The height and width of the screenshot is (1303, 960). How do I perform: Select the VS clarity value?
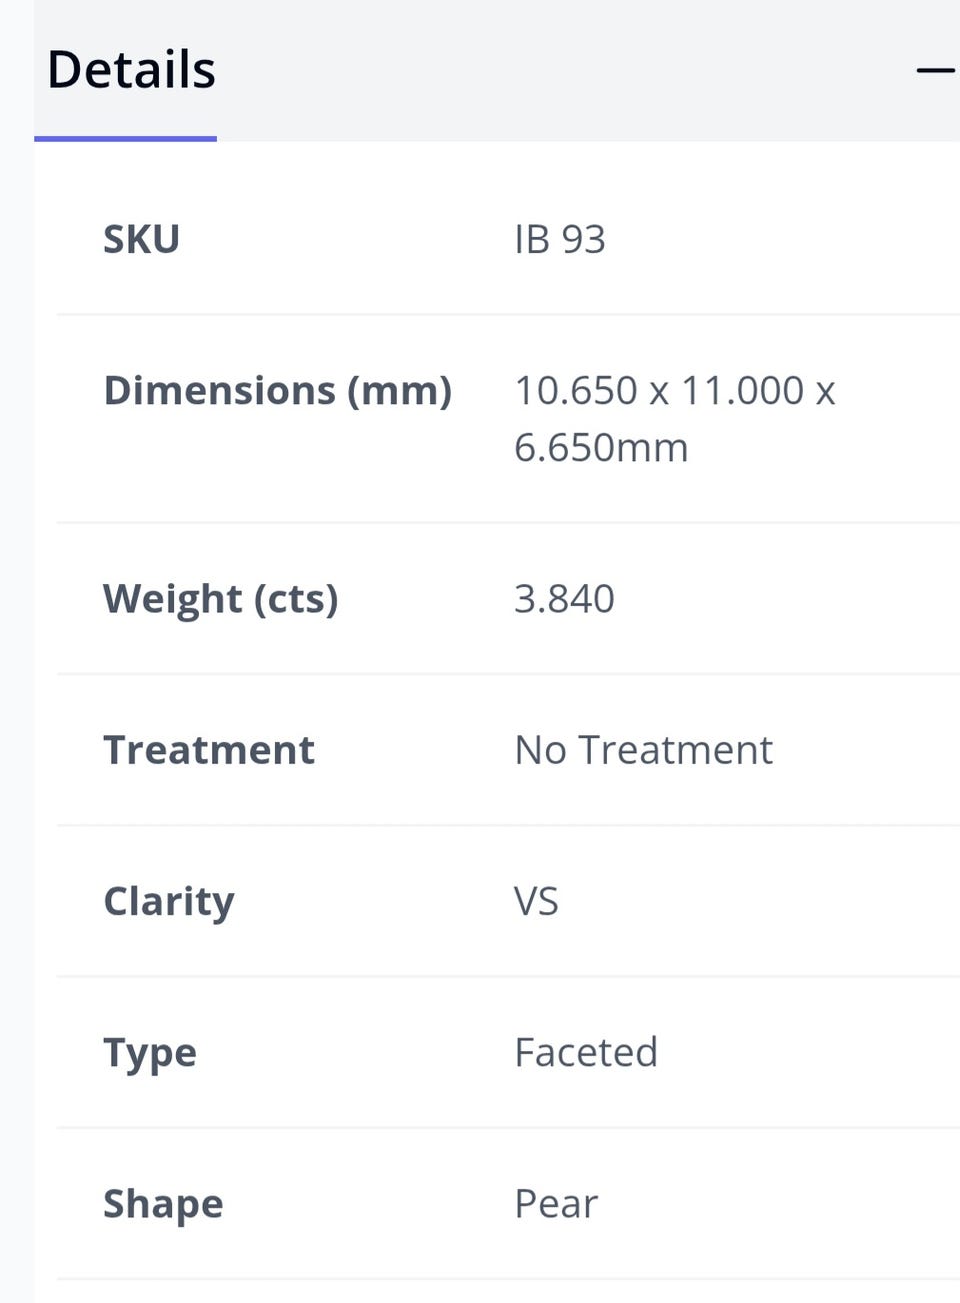click(536, 902)
